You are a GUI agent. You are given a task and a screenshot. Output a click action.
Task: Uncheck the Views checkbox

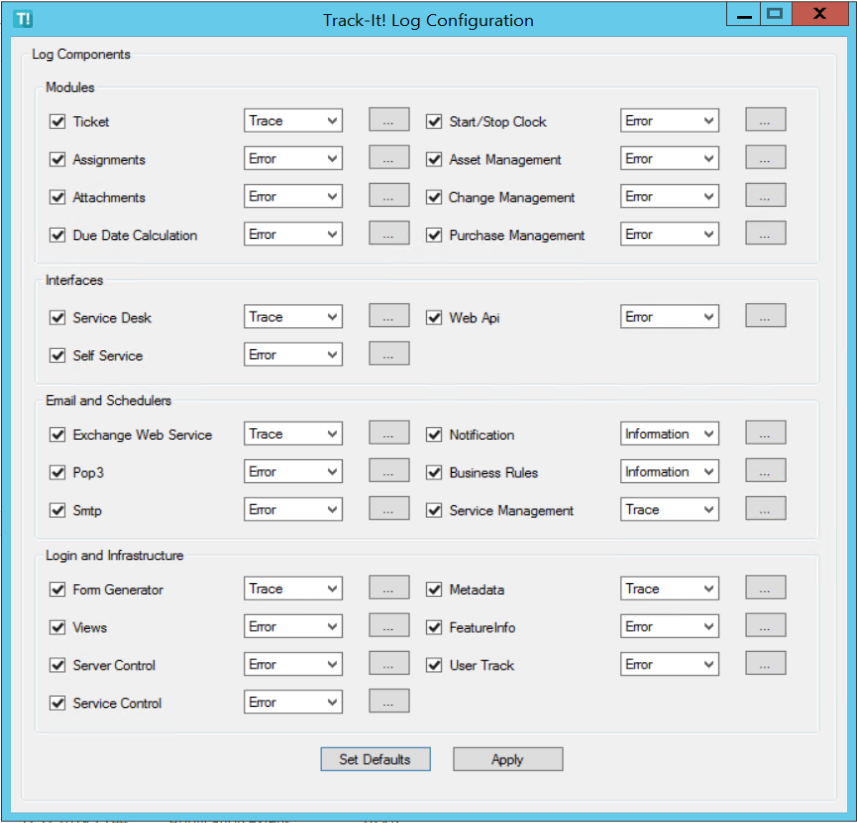[57, 627]
